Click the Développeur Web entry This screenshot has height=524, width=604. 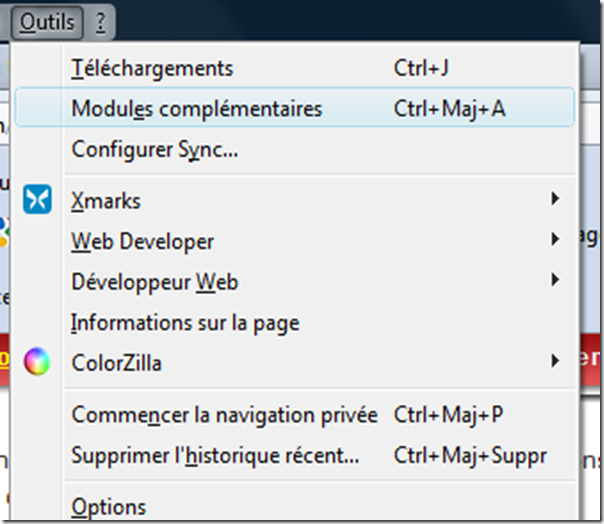(154, 282)
